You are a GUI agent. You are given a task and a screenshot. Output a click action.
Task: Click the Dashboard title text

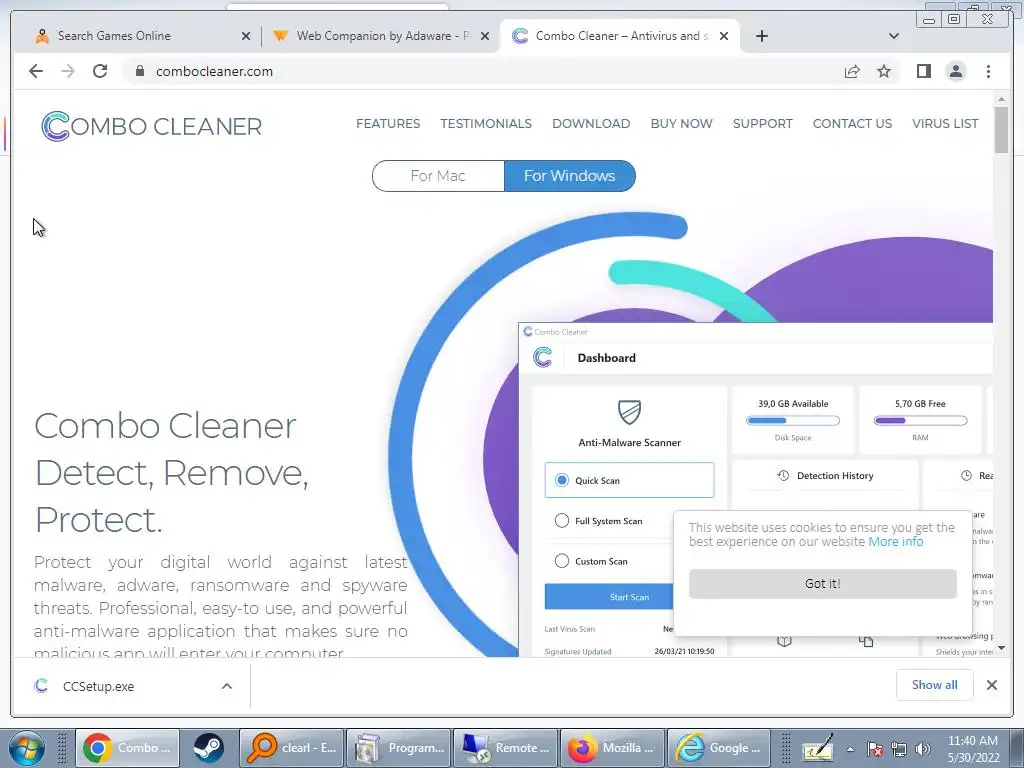point(606,358)
